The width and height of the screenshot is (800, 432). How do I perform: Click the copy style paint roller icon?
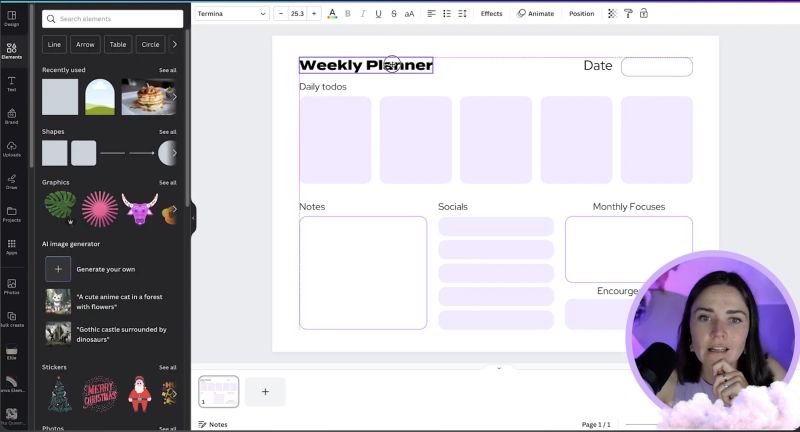coord(628,14)
